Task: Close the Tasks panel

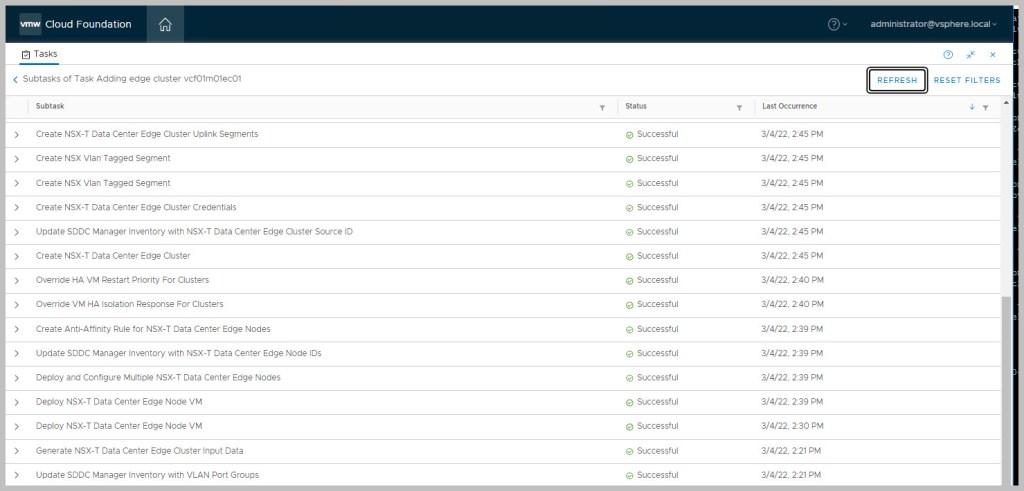Action: (x=993, y=55)
